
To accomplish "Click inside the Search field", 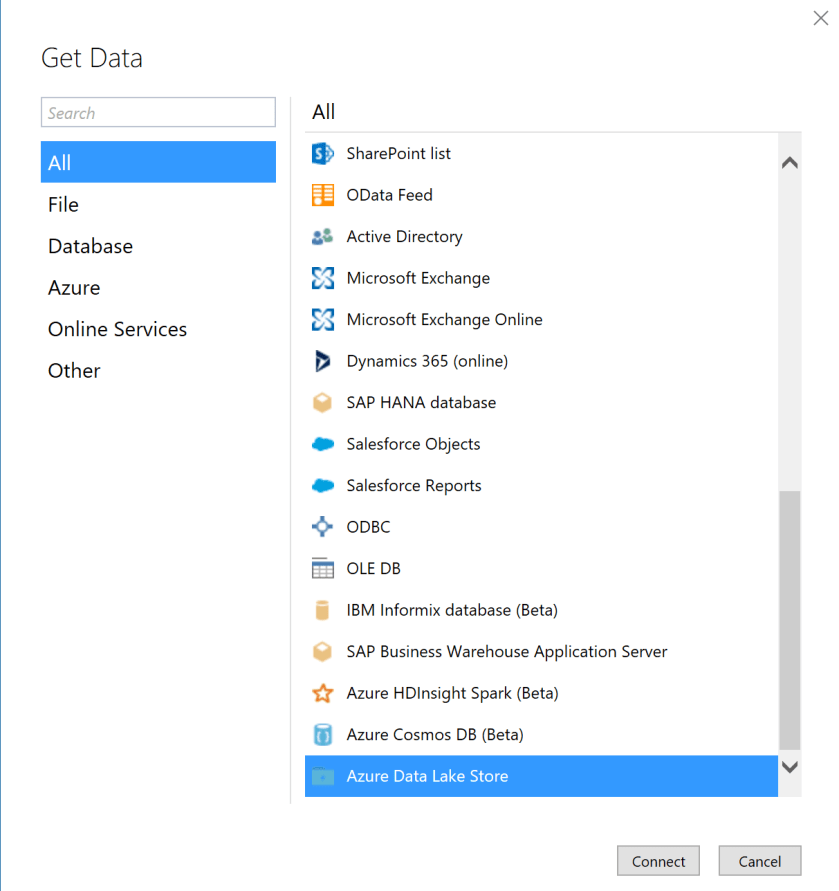I will click(158, 112).
